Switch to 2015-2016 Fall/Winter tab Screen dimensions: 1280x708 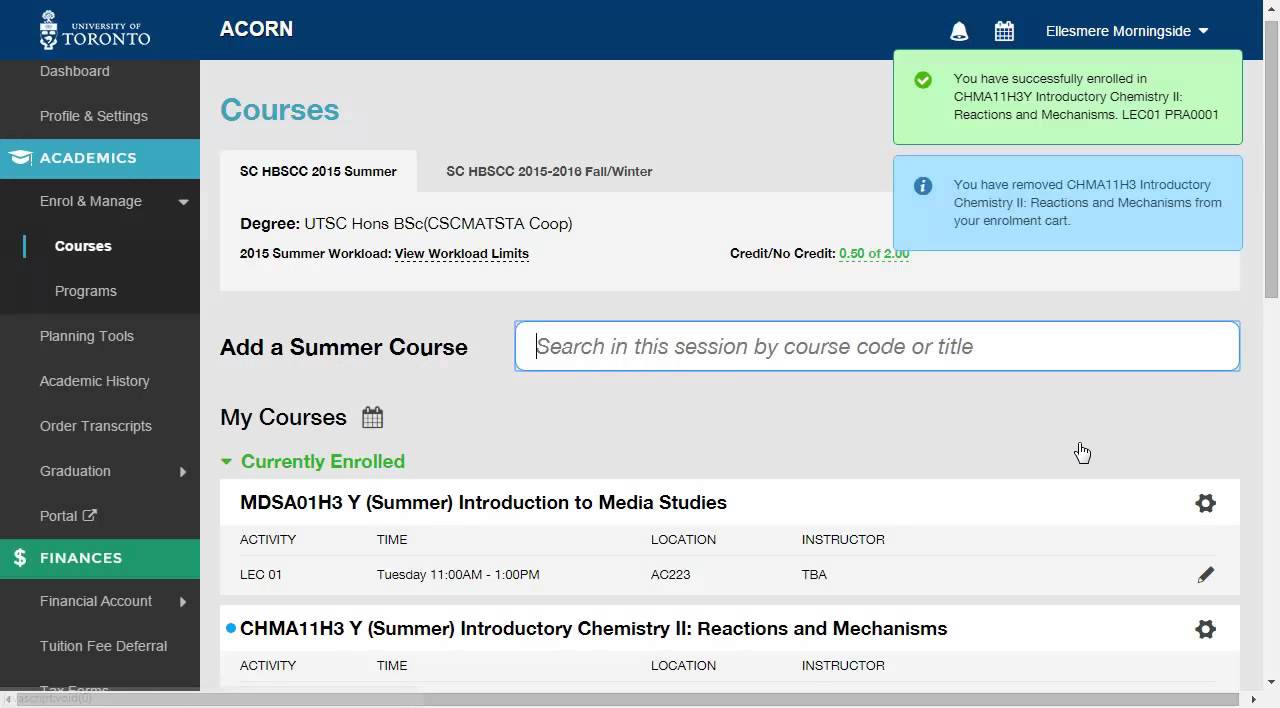tap(549, 171)
